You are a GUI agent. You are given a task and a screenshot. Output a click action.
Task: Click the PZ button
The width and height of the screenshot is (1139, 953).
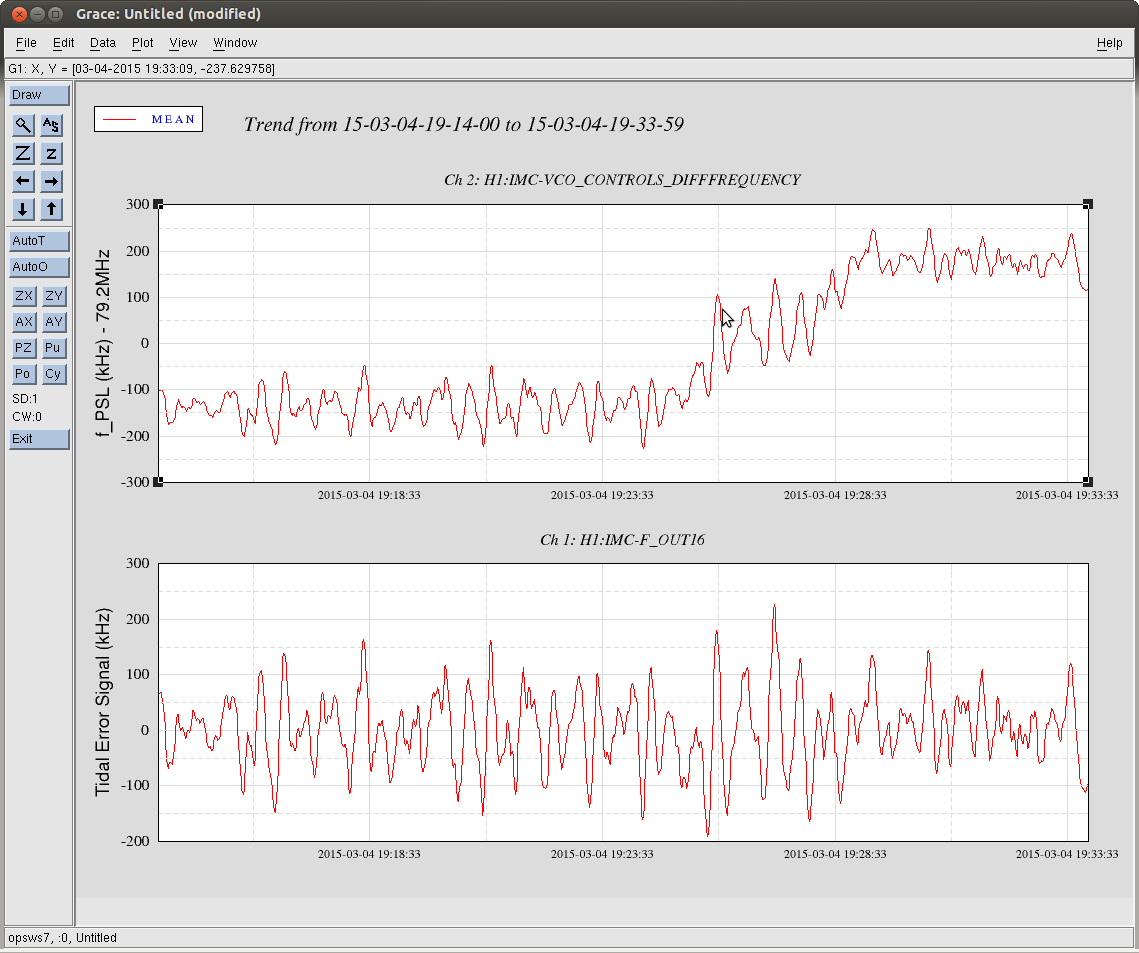click(24, 349)
